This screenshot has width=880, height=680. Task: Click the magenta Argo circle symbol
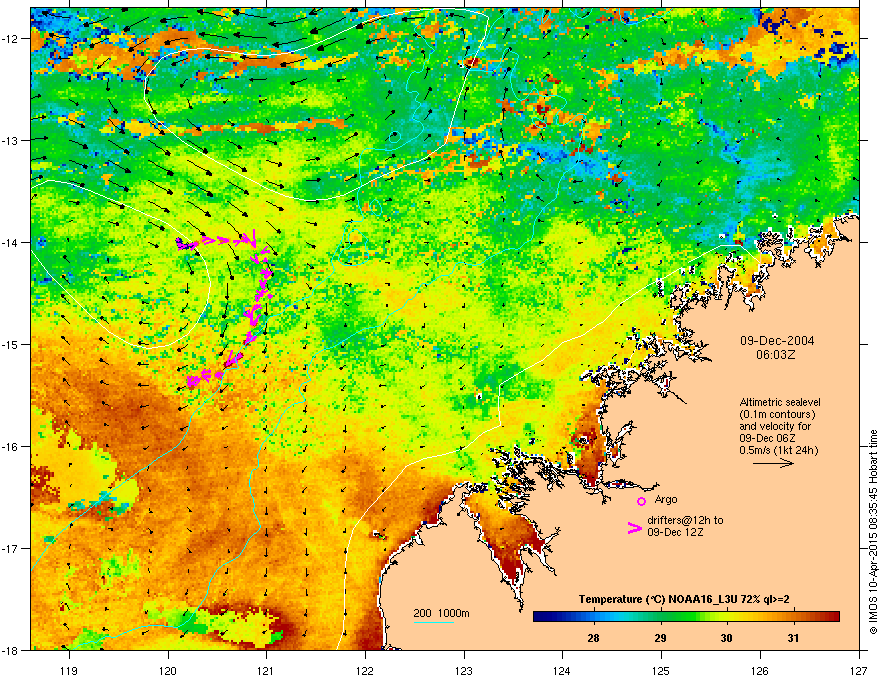tap(641, 501)
